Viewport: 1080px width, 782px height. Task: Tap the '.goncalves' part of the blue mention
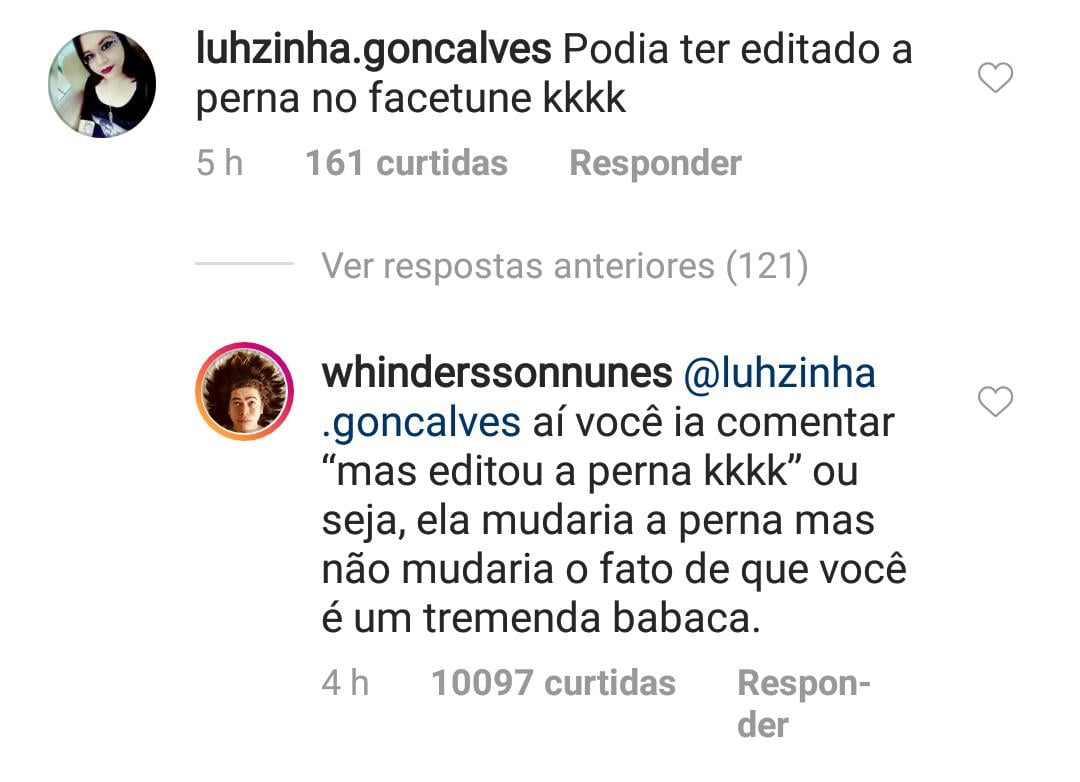click(421, 423)
